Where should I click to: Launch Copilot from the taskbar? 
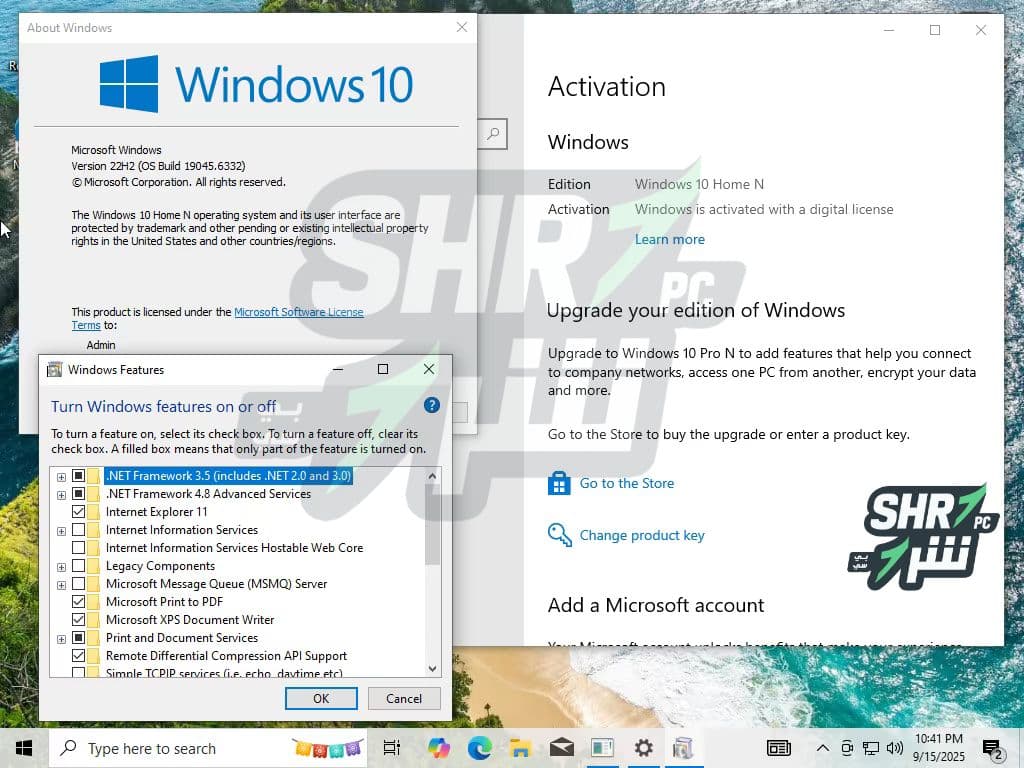439,748
